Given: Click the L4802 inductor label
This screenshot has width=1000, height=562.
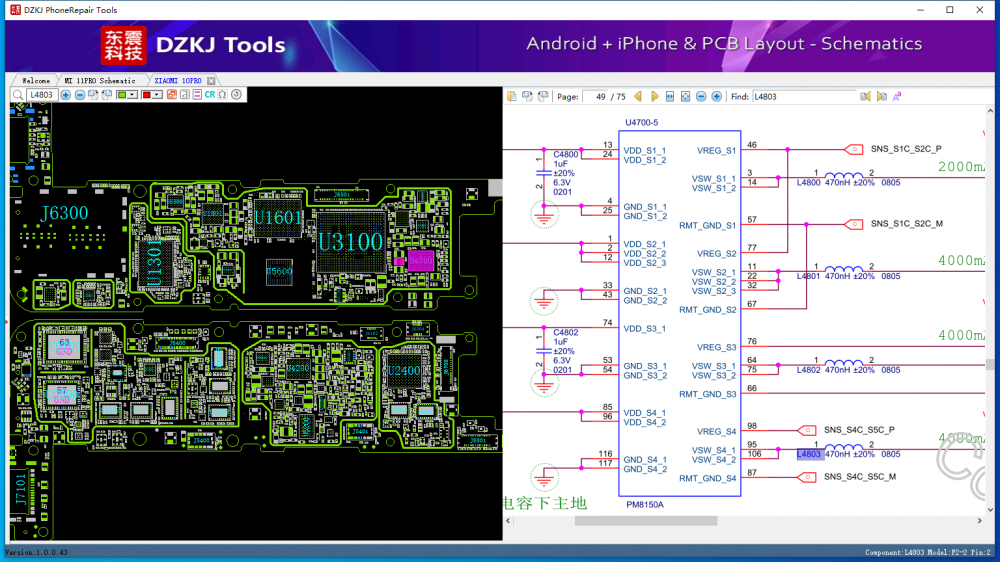Looking at the screenshot, I should pos(809,370).
